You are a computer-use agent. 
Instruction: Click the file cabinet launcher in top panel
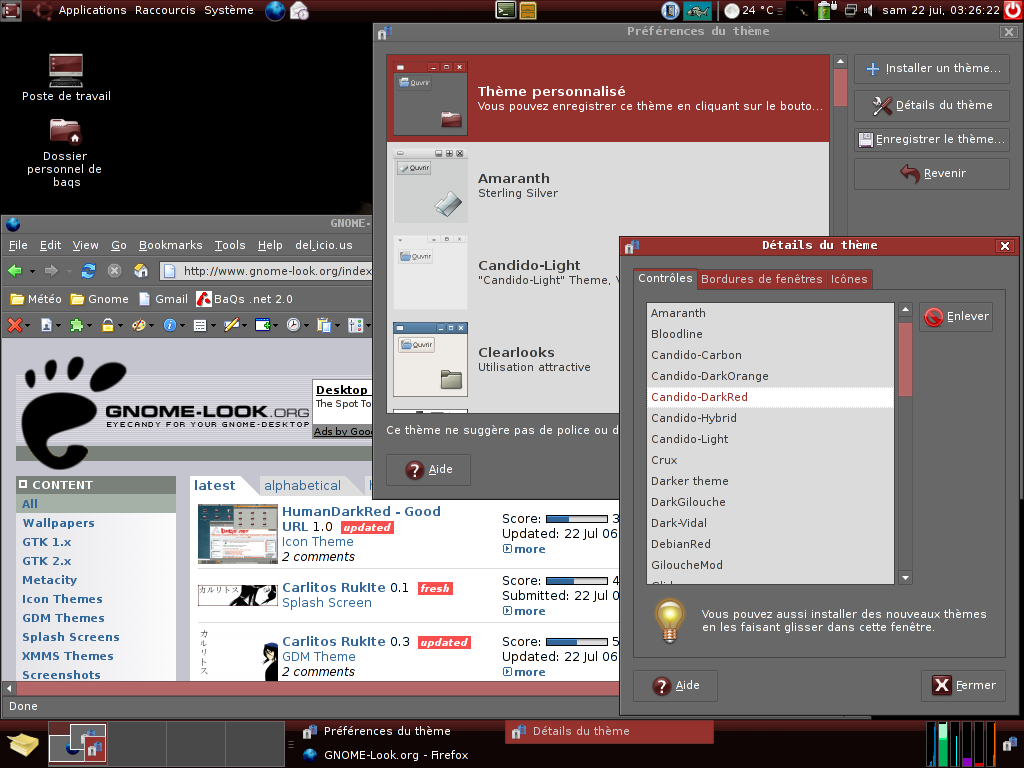[x=528, y=10]
